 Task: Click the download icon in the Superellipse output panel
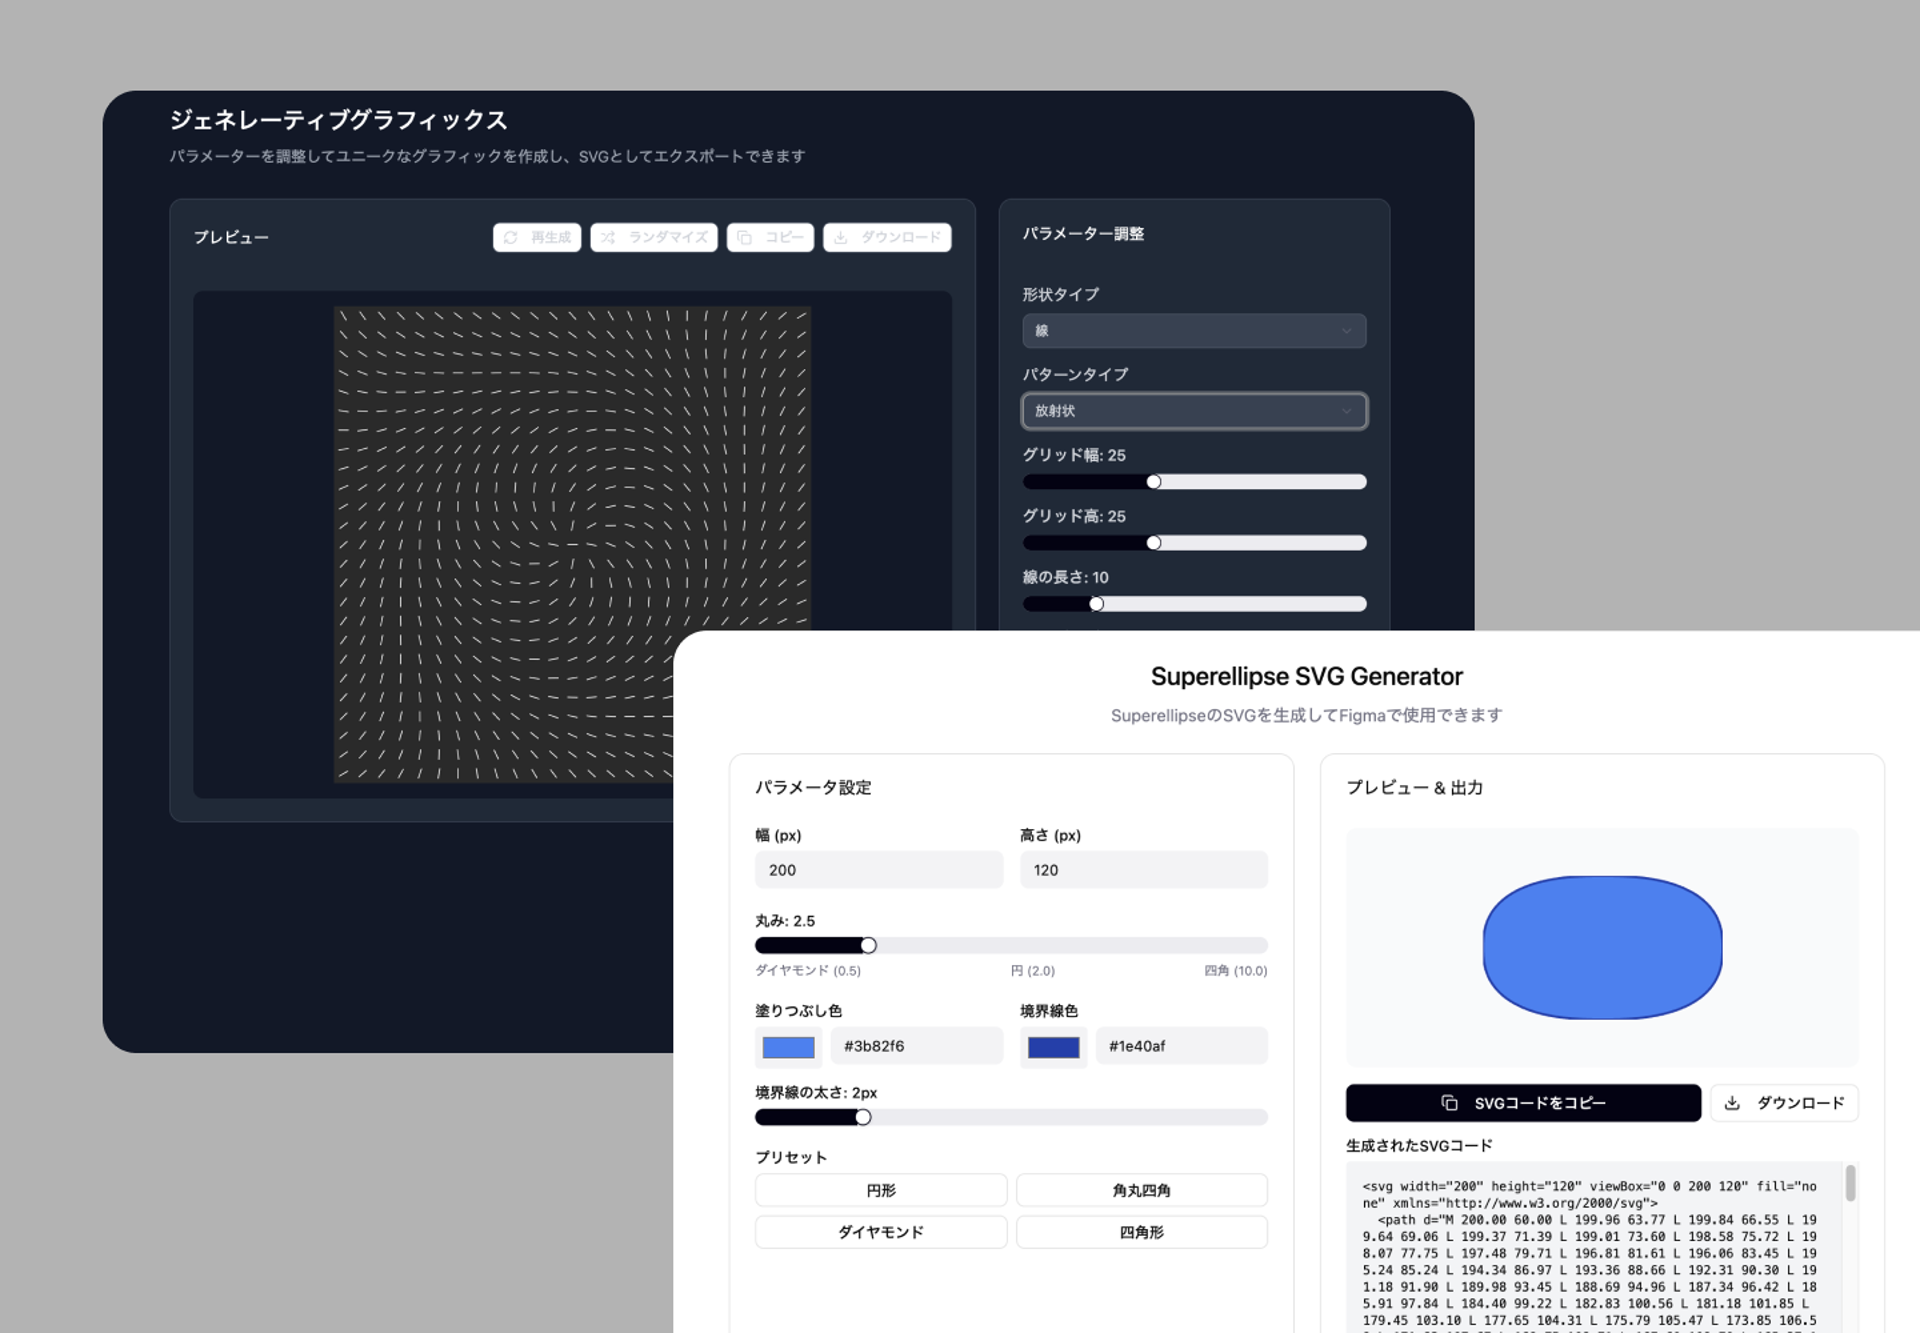click(1732, 1102)
